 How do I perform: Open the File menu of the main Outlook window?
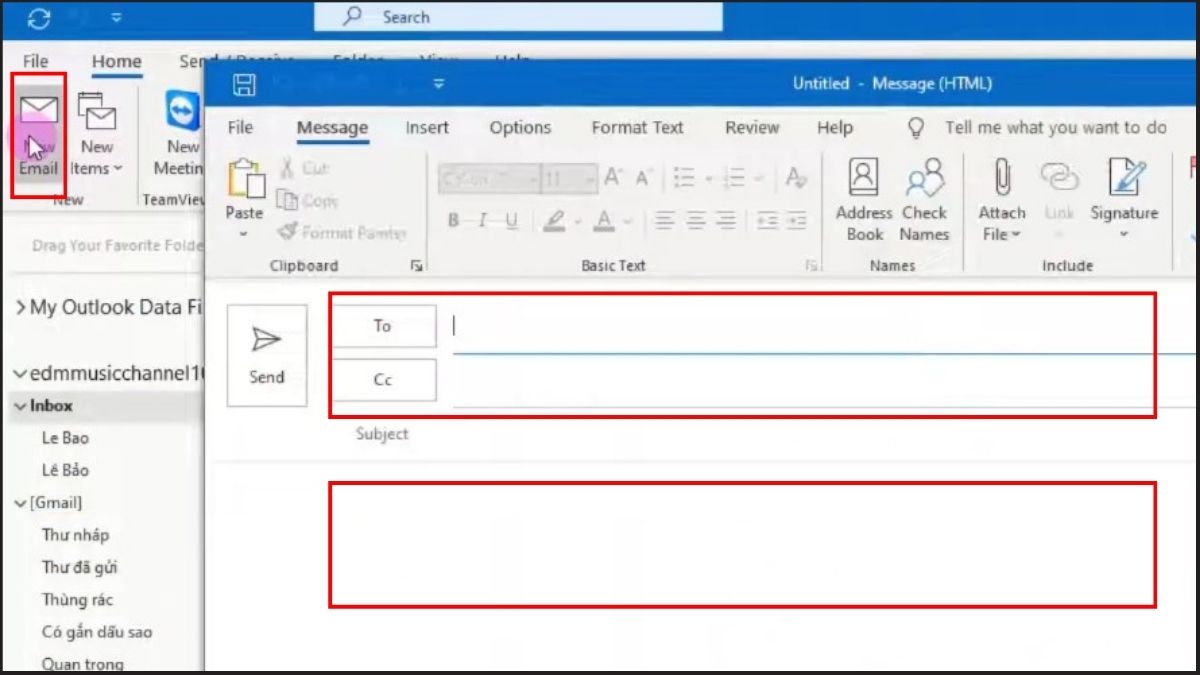pyautogui.click(x=36, y=62)
